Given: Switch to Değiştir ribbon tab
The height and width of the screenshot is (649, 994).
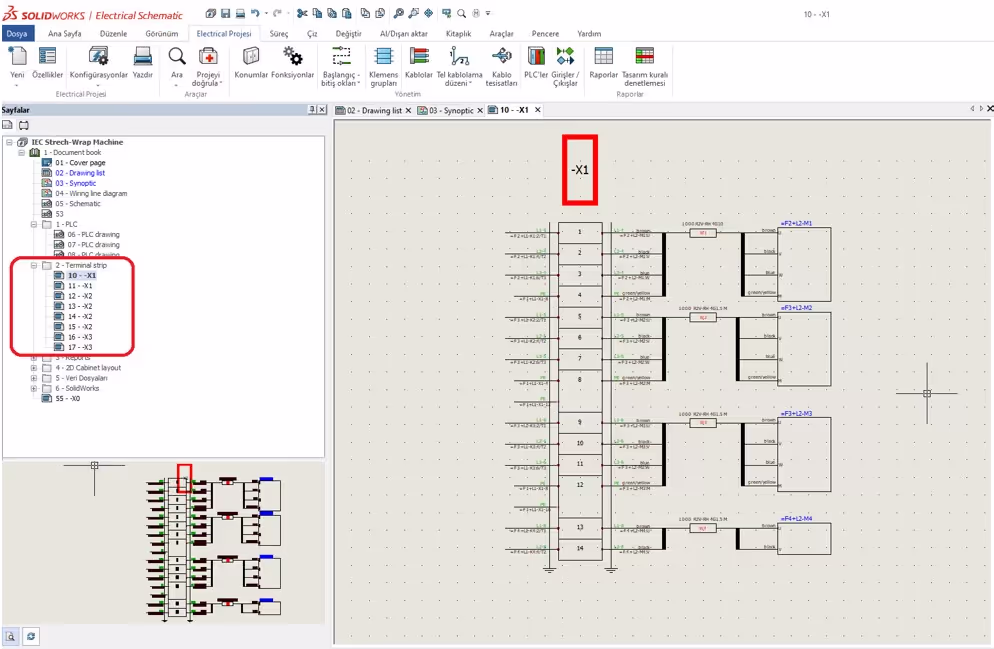Looking at the screenshot, I should 348,34.
